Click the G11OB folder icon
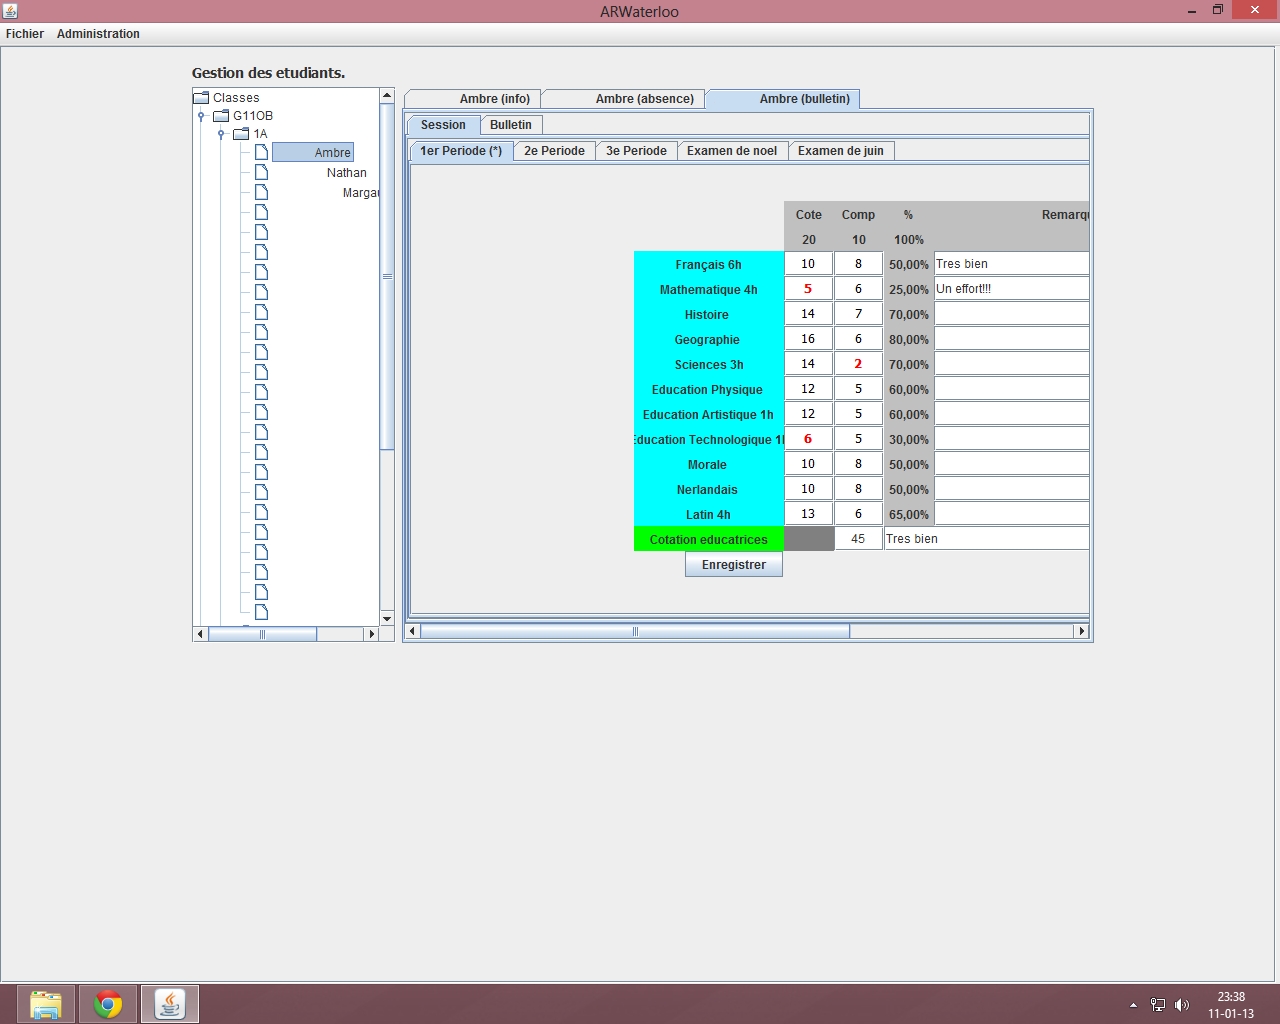The image size is (1280, 1024). pos(221,116)
